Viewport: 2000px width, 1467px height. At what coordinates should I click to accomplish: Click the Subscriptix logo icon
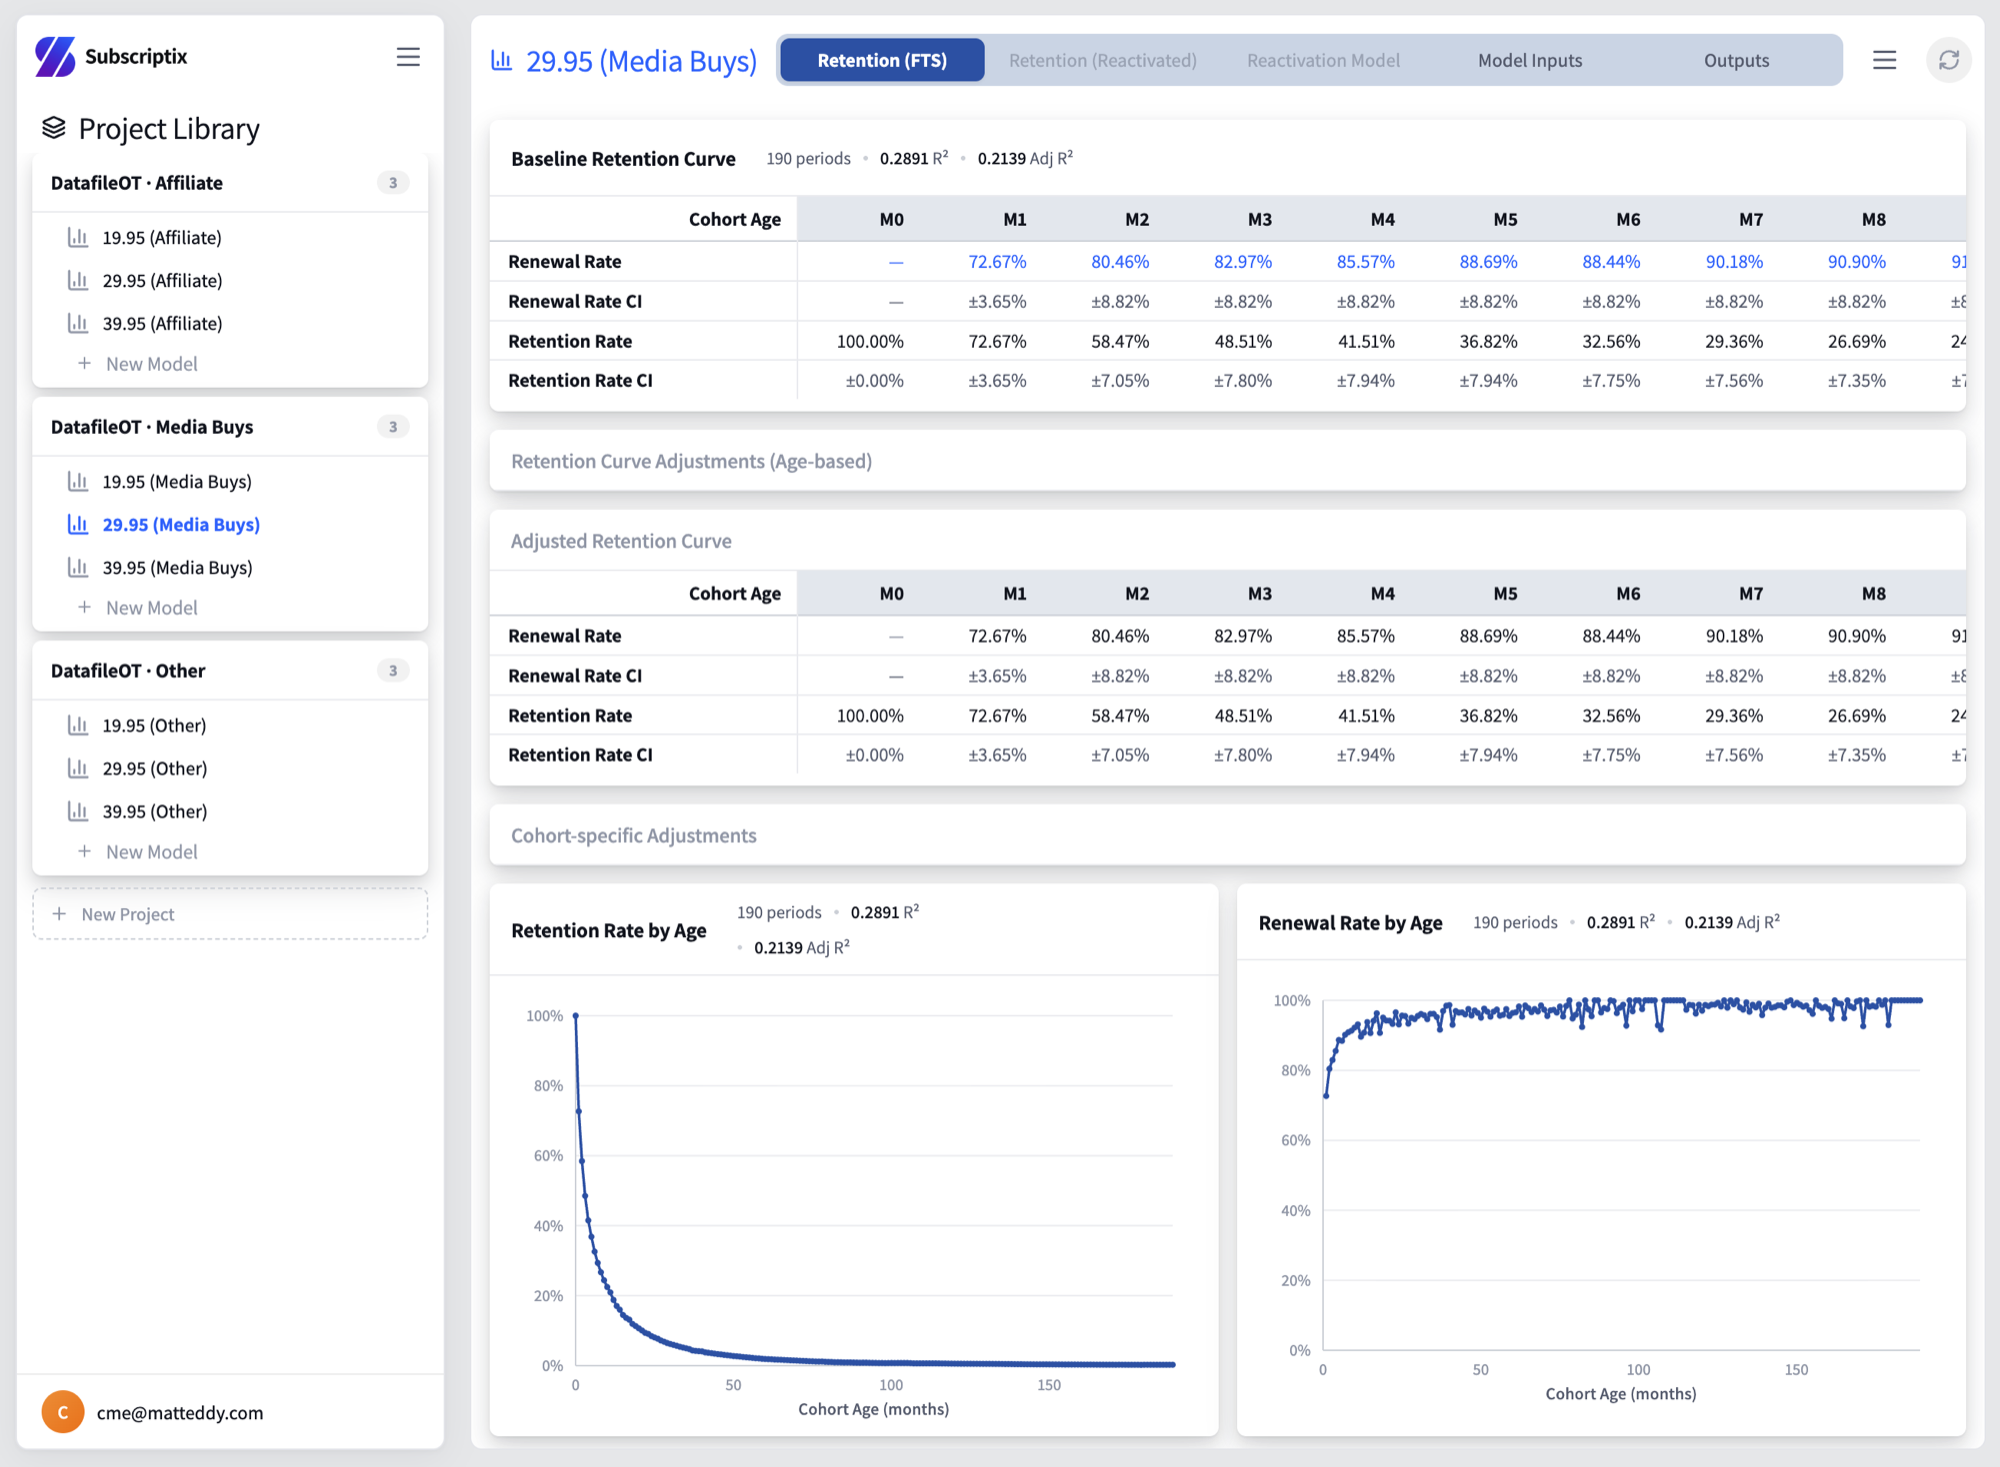[55, 57]
